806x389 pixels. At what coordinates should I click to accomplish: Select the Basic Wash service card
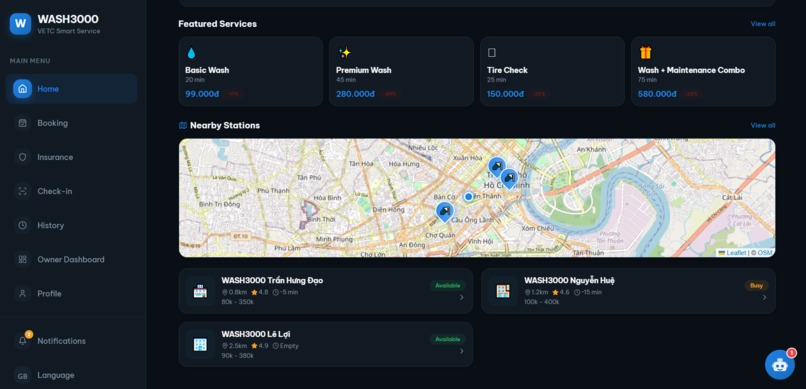250,71
